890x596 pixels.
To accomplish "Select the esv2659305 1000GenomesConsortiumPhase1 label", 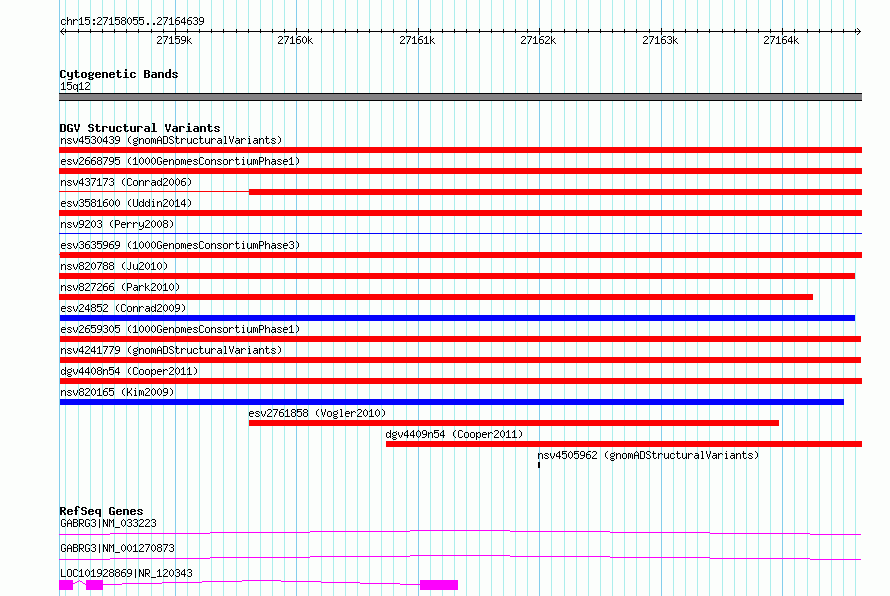I will 180,329.
